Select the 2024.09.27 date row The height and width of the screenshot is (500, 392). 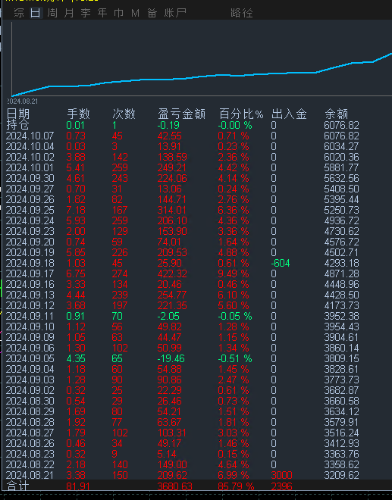click(x=30, y=189)
